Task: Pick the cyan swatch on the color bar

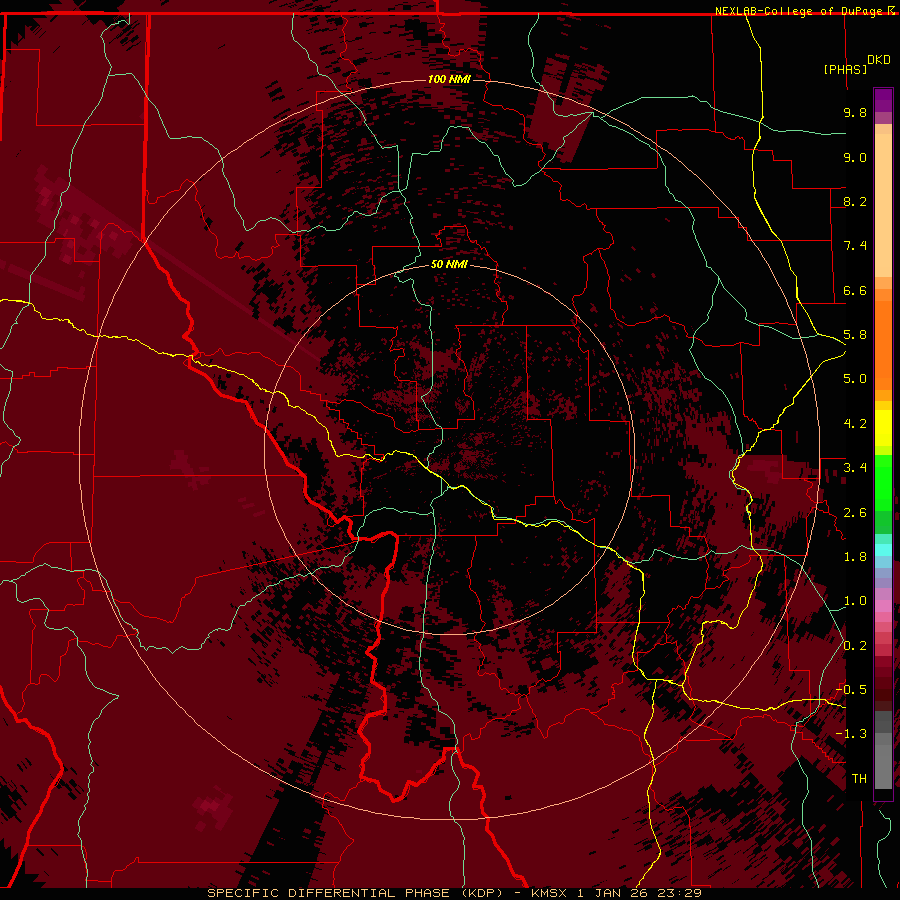Action: (883, 550)
